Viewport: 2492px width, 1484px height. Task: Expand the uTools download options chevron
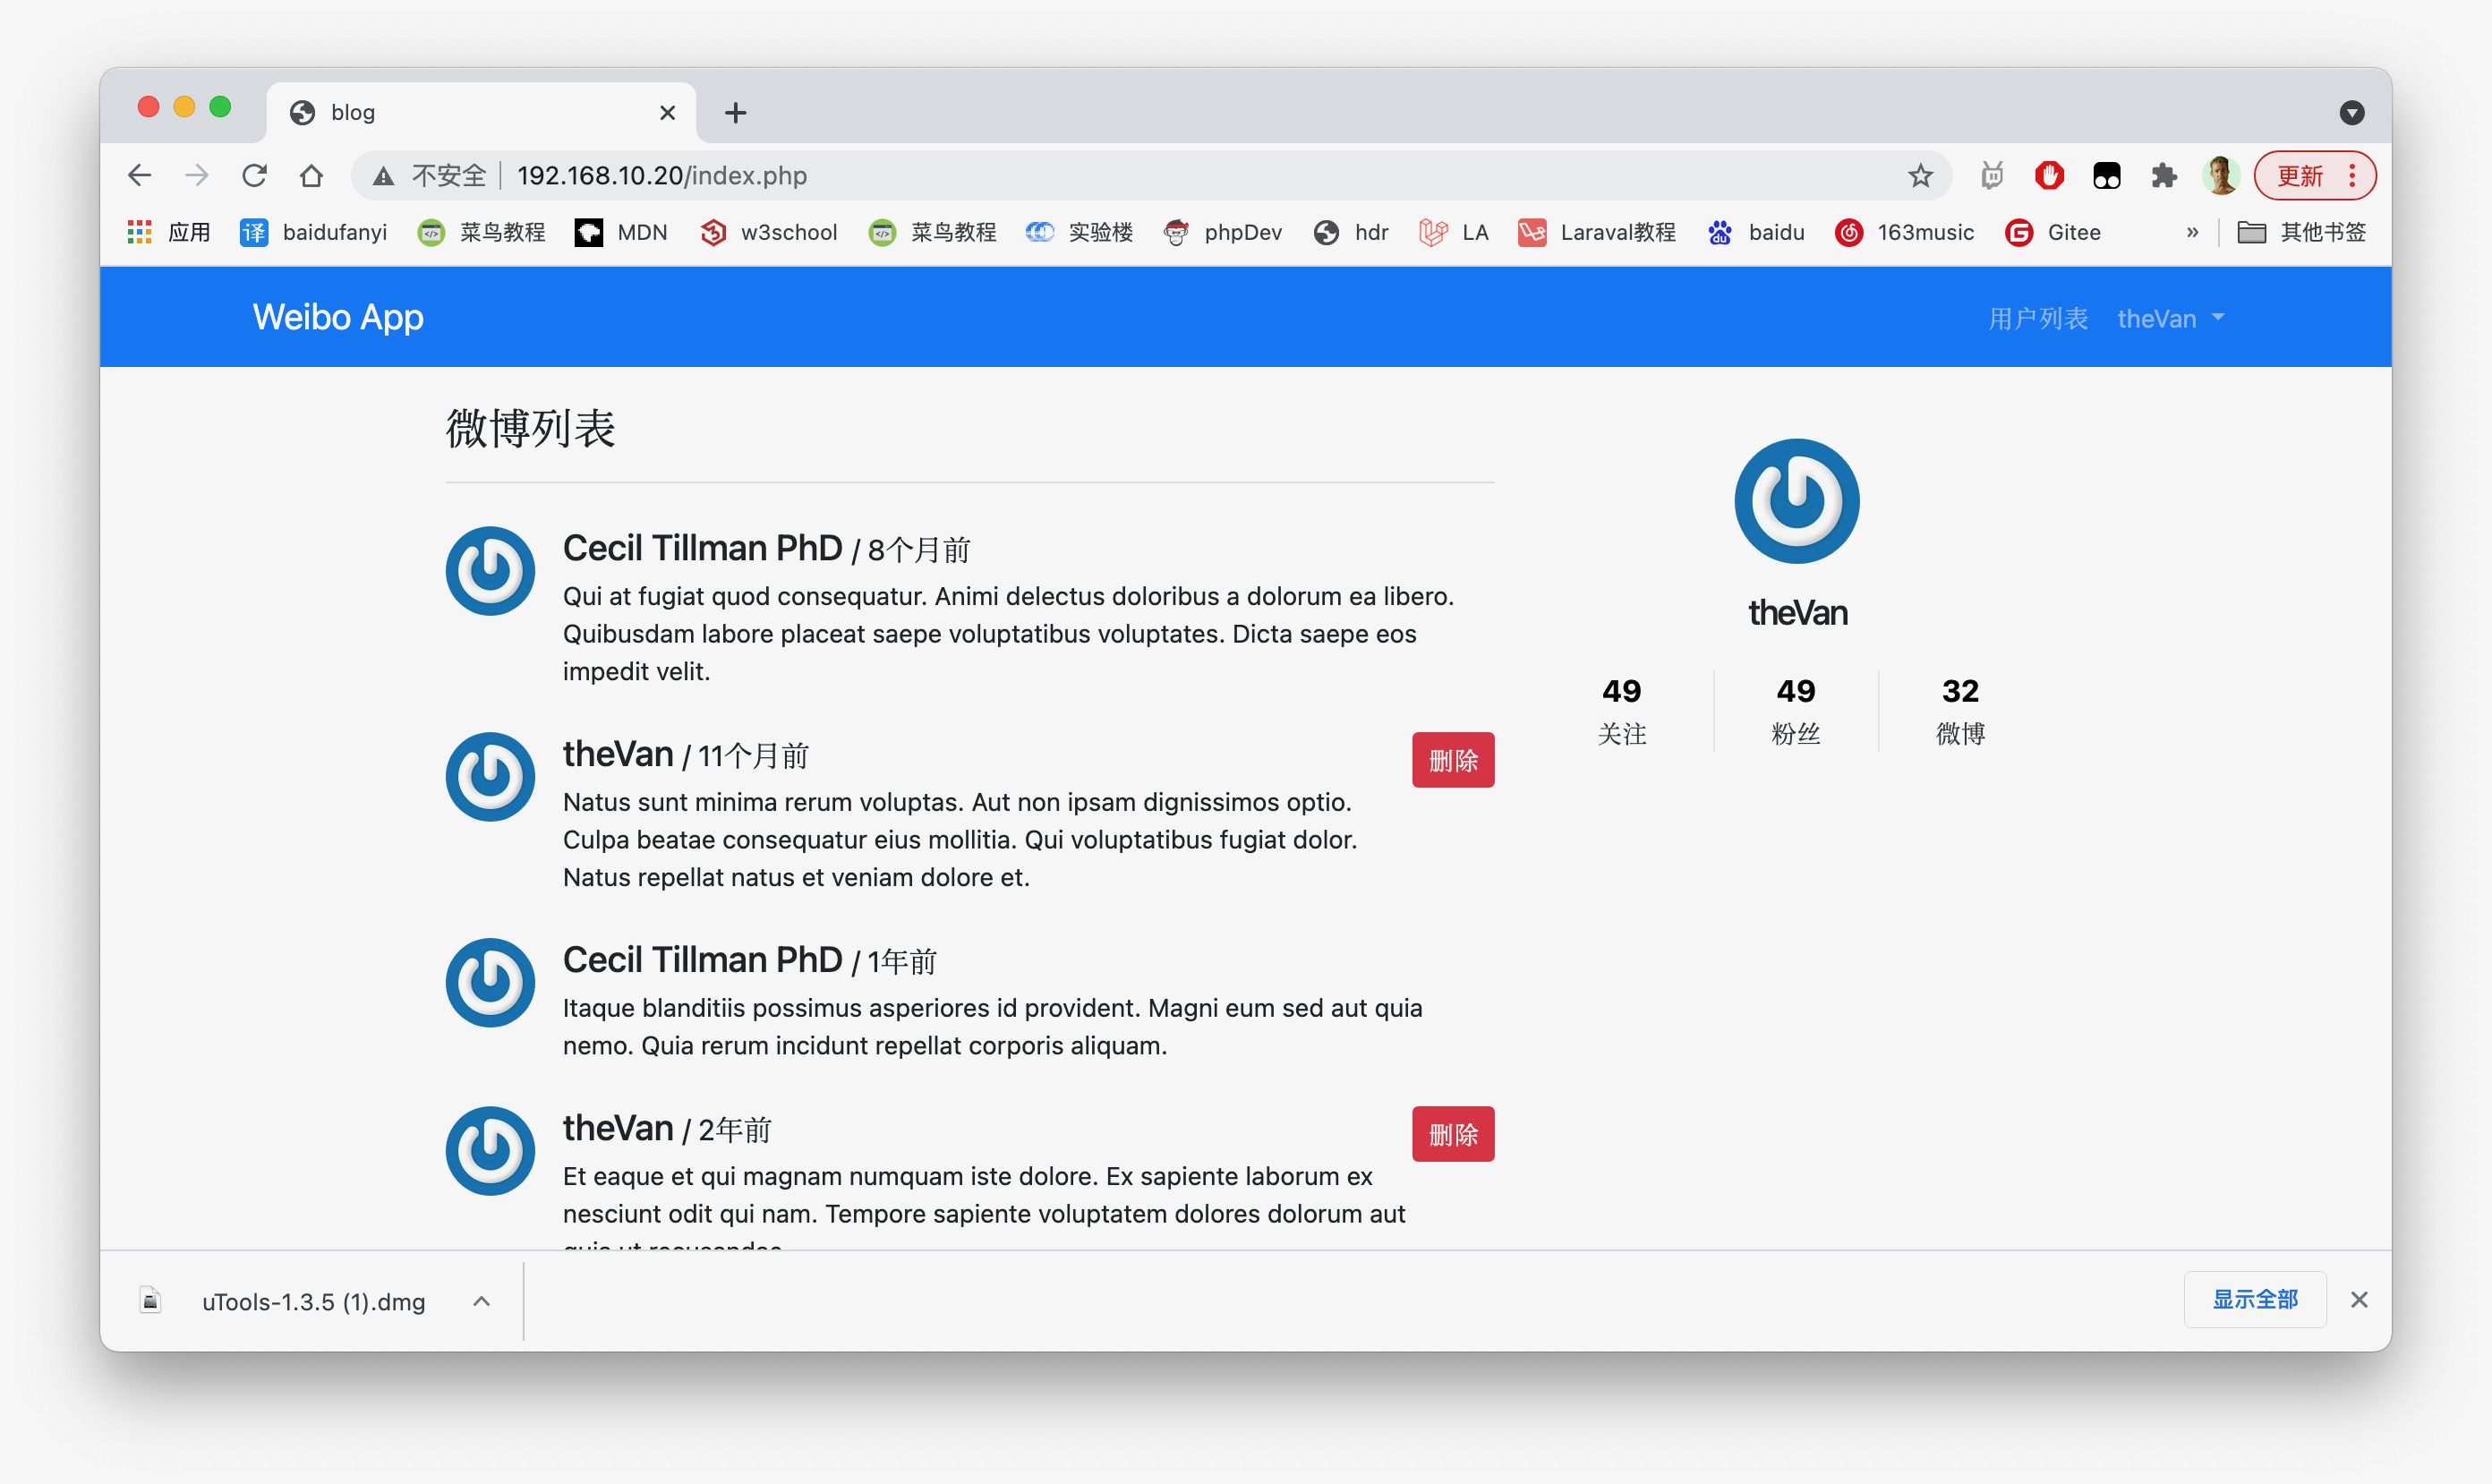(481, 1301)
